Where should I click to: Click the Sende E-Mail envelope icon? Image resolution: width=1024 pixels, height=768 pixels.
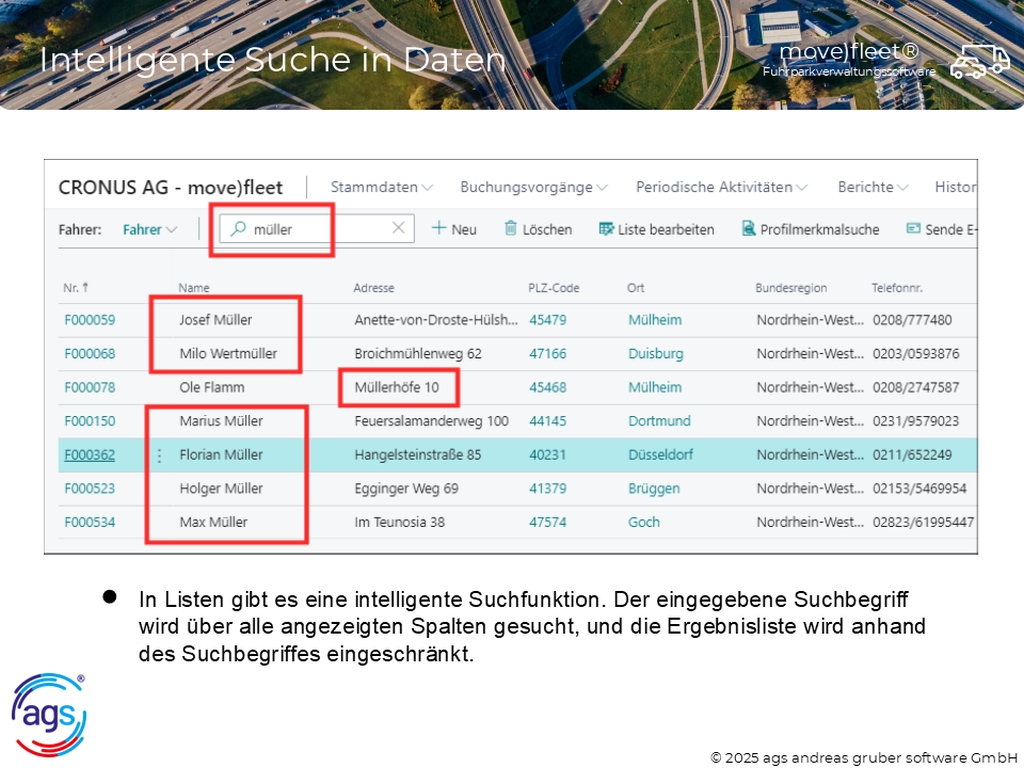[x=913, y=229]
